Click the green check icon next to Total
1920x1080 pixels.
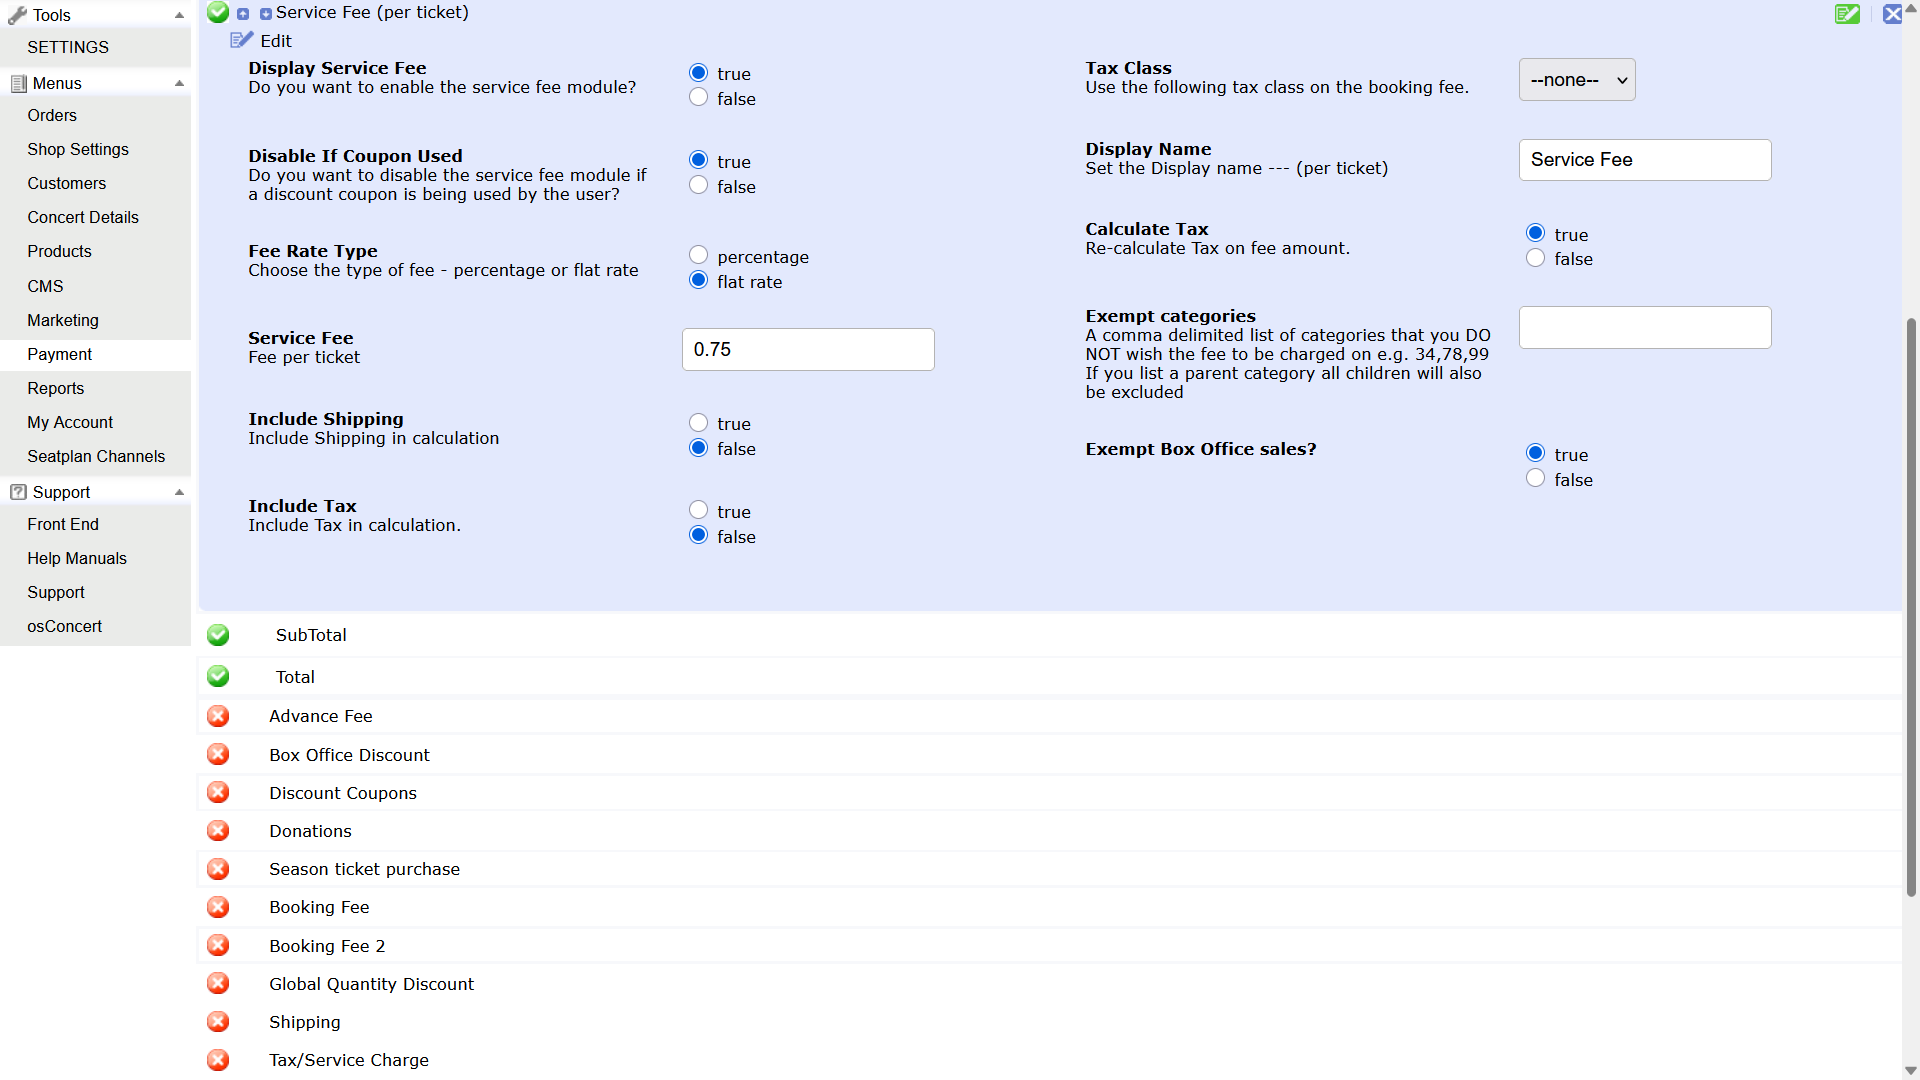coord(218,677)
